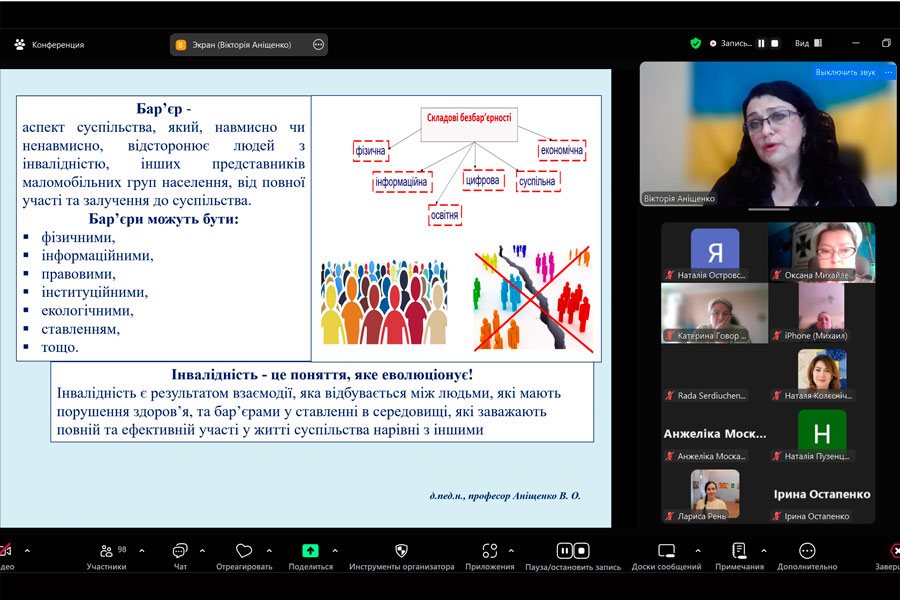Click the Участники participants icon
The image size is (900, 600).
click(x=107, y=551)
